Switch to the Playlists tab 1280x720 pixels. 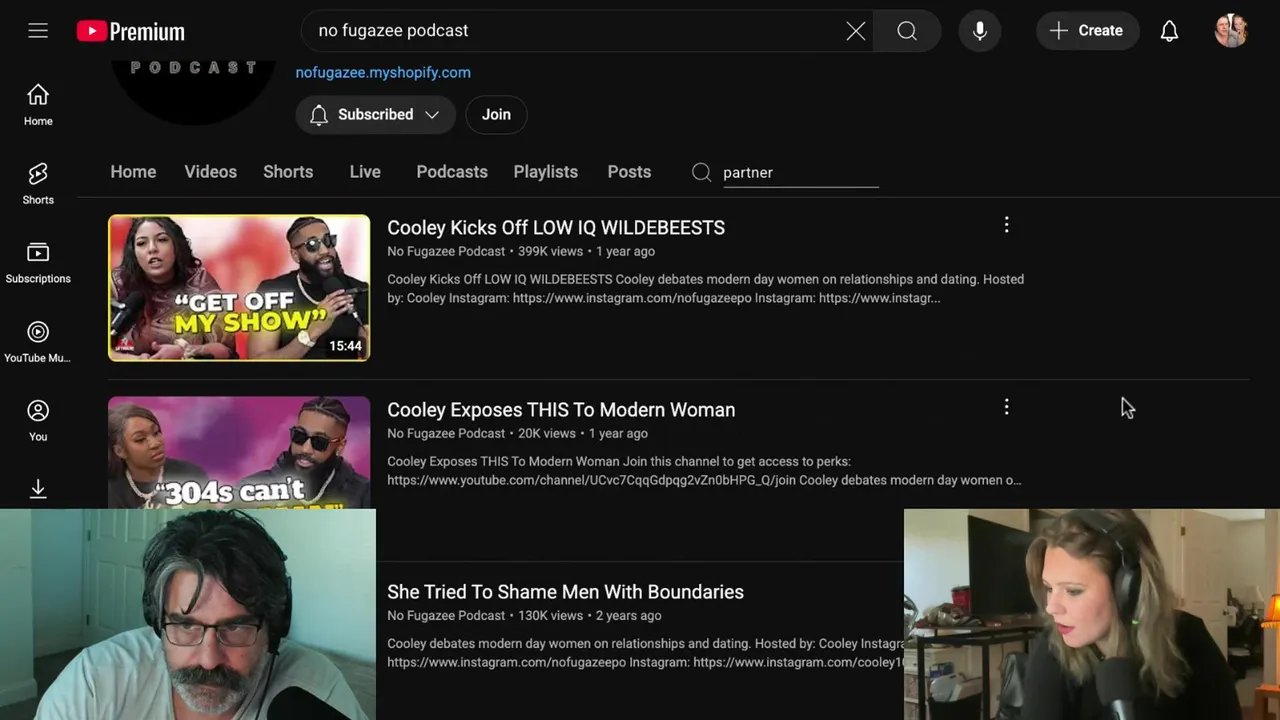545,172
